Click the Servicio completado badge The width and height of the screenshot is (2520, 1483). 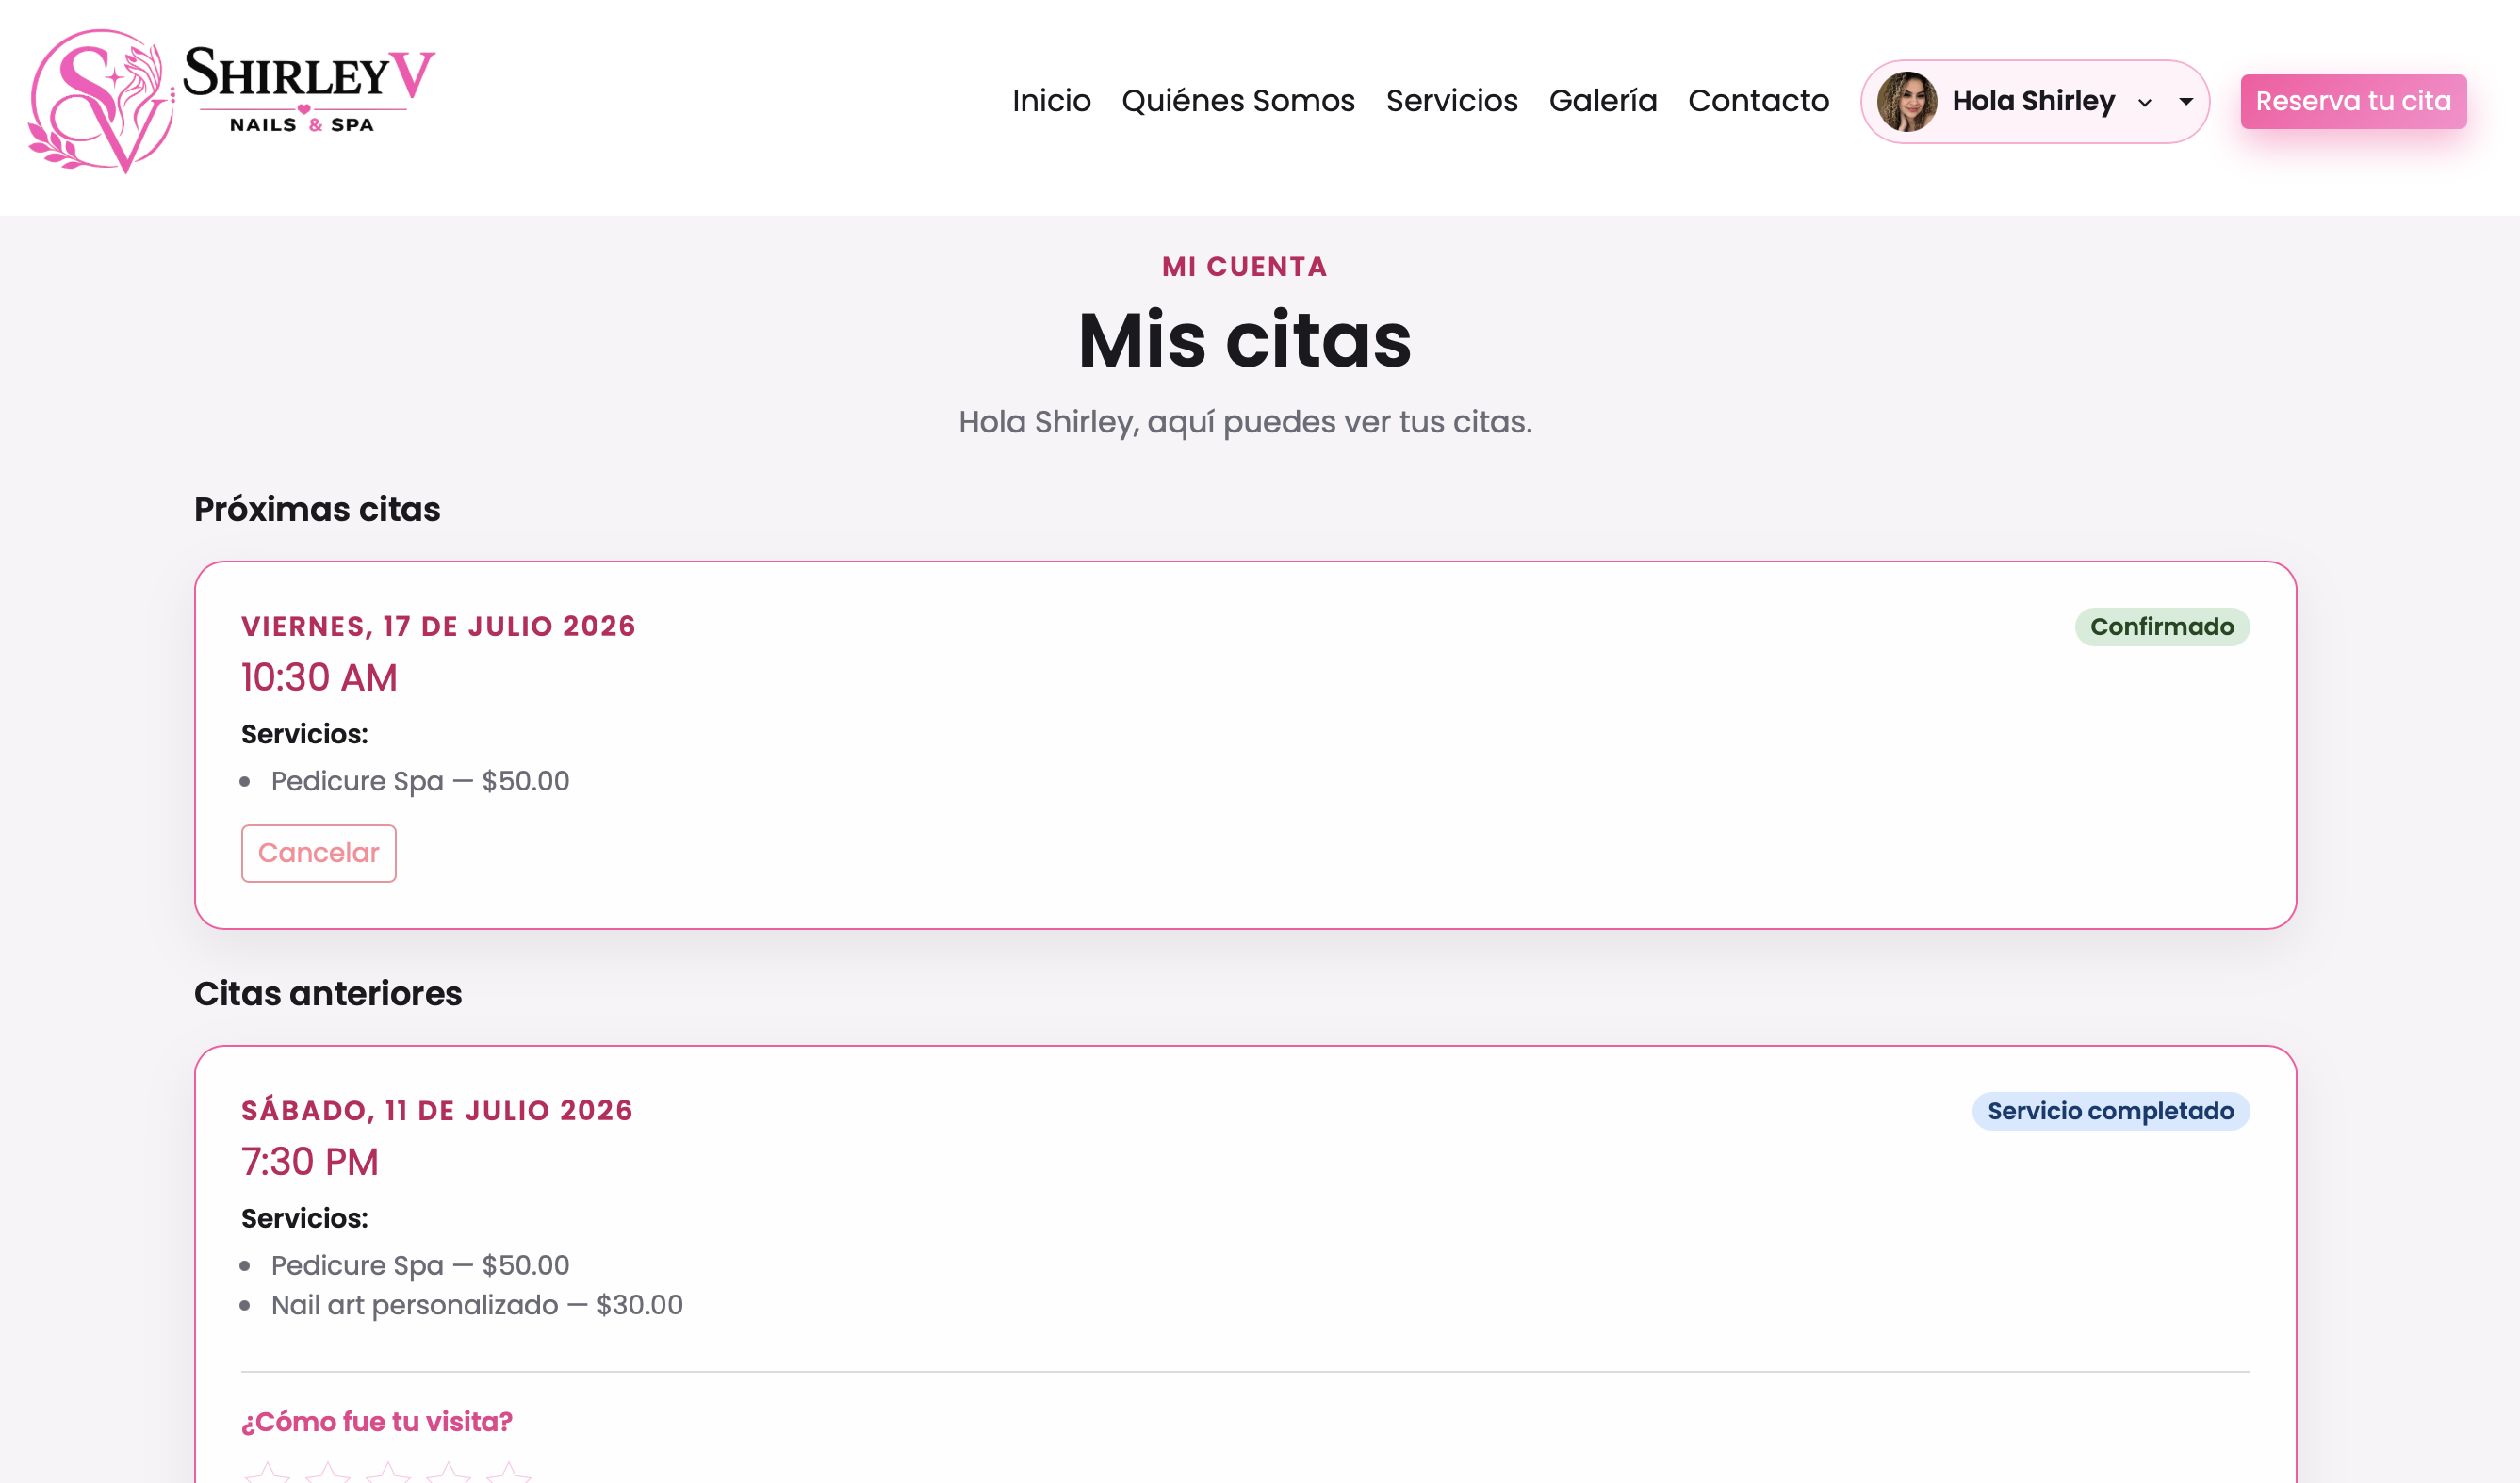point(2110,1111)
